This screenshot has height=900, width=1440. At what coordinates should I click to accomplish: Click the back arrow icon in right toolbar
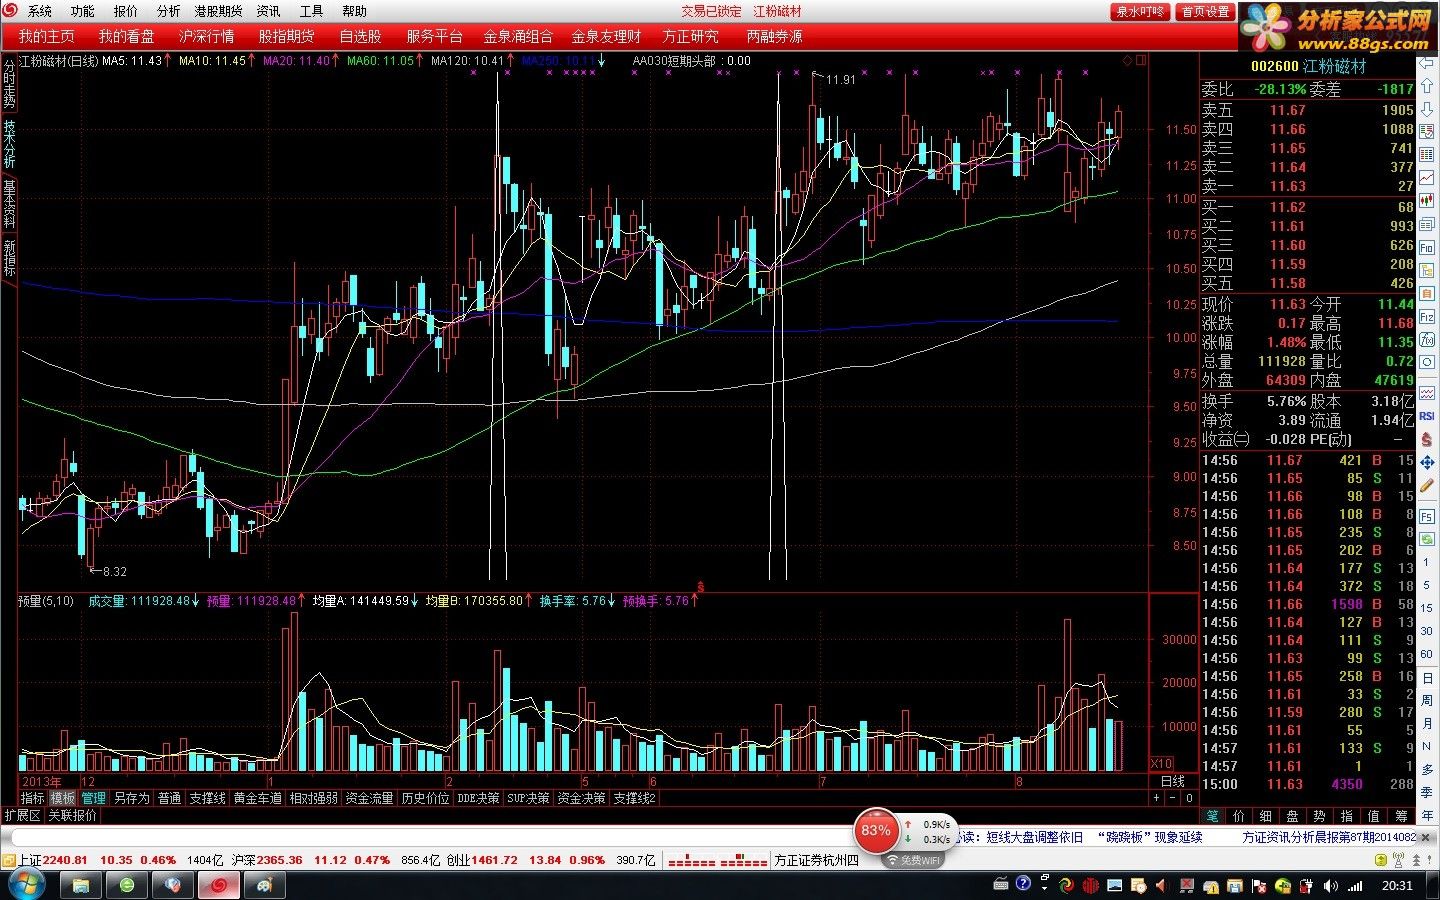[1427, 62]
